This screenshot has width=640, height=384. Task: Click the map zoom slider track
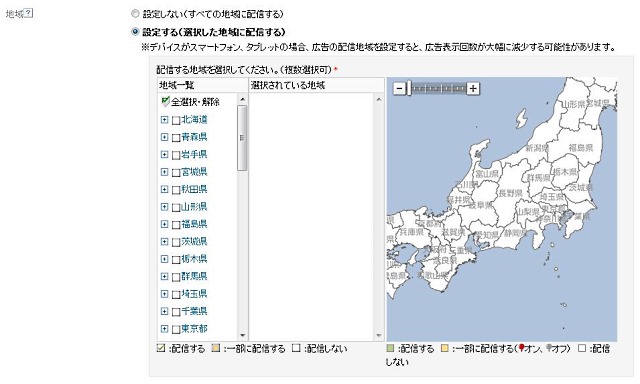pyautogui.click(x=439, y=88)
